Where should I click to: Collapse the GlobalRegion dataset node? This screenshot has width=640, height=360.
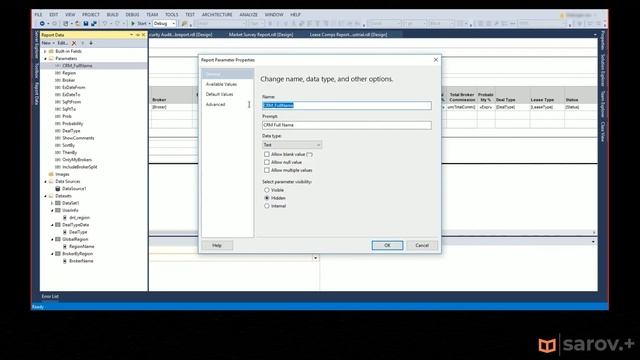click(52, 239)
